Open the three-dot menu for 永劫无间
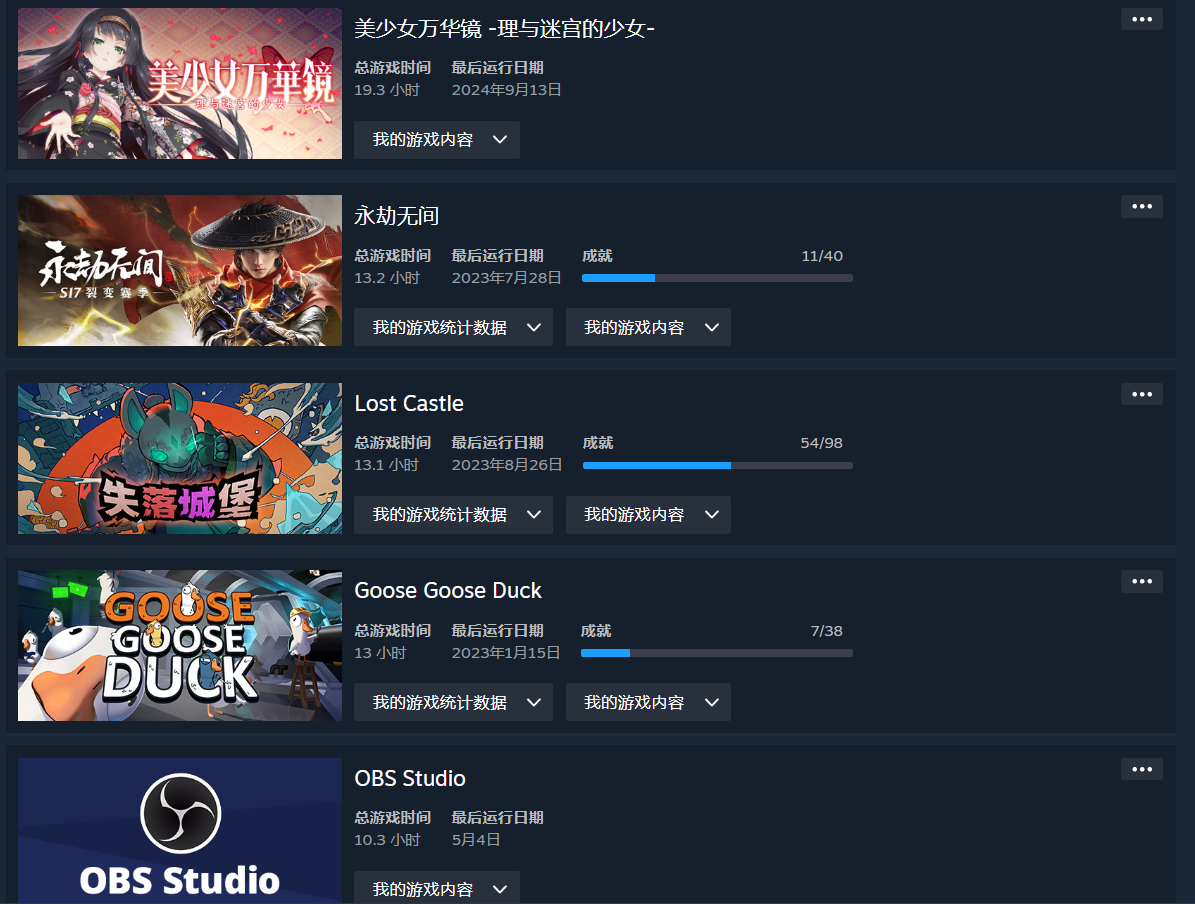 (x=1141, y=207)
